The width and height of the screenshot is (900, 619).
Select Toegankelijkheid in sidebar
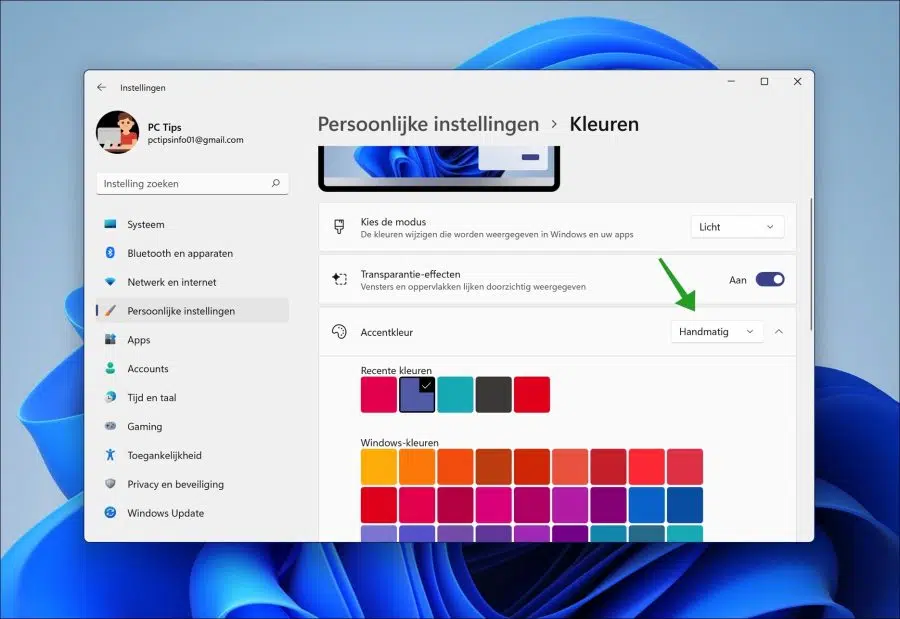[x=192, y=455]
